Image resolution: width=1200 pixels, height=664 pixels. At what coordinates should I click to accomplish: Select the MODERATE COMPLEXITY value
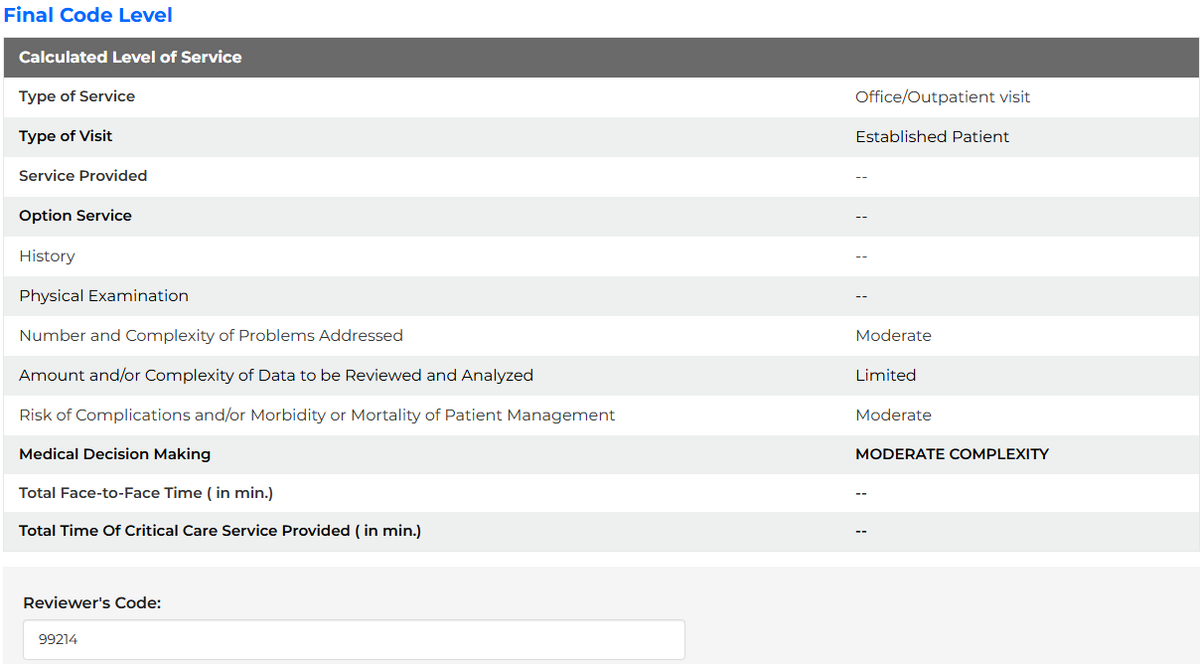tap(952, 454)
